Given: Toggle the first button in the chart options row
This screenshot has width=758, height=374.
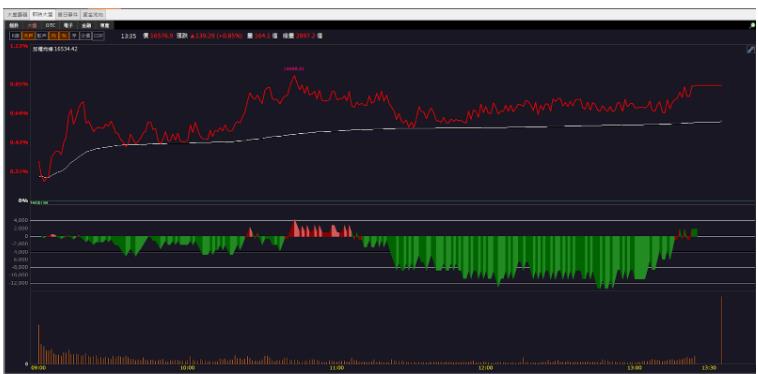Looking at the screenshot, I should click(x=15, y=36).
